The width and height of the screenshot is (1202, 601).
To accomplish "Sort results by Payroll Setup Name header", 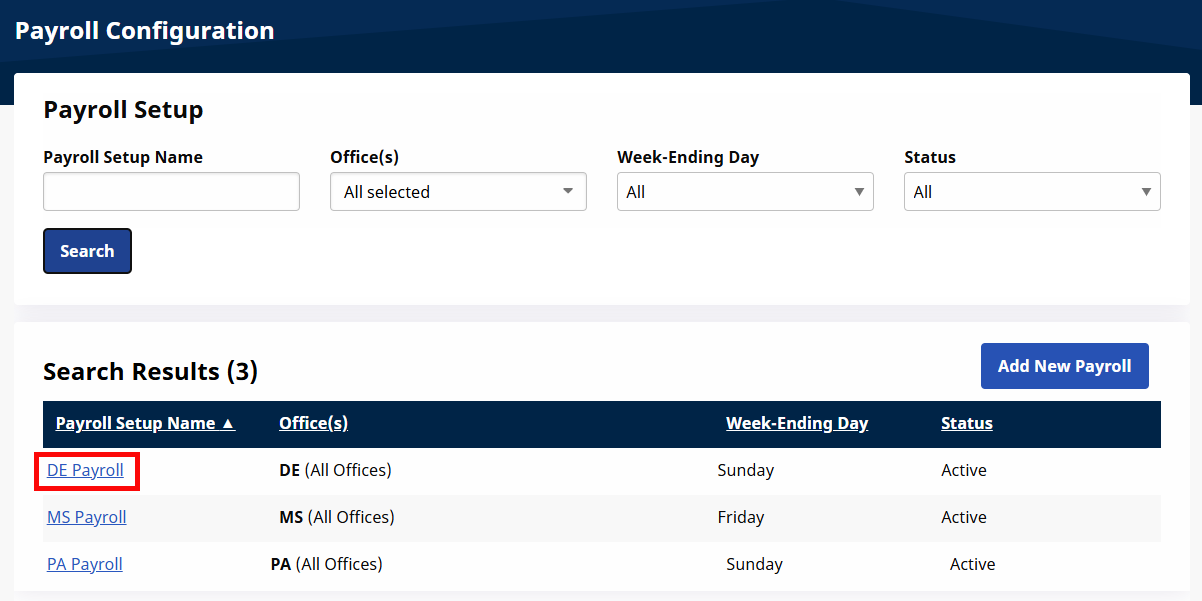I will (x=145, y=423).
